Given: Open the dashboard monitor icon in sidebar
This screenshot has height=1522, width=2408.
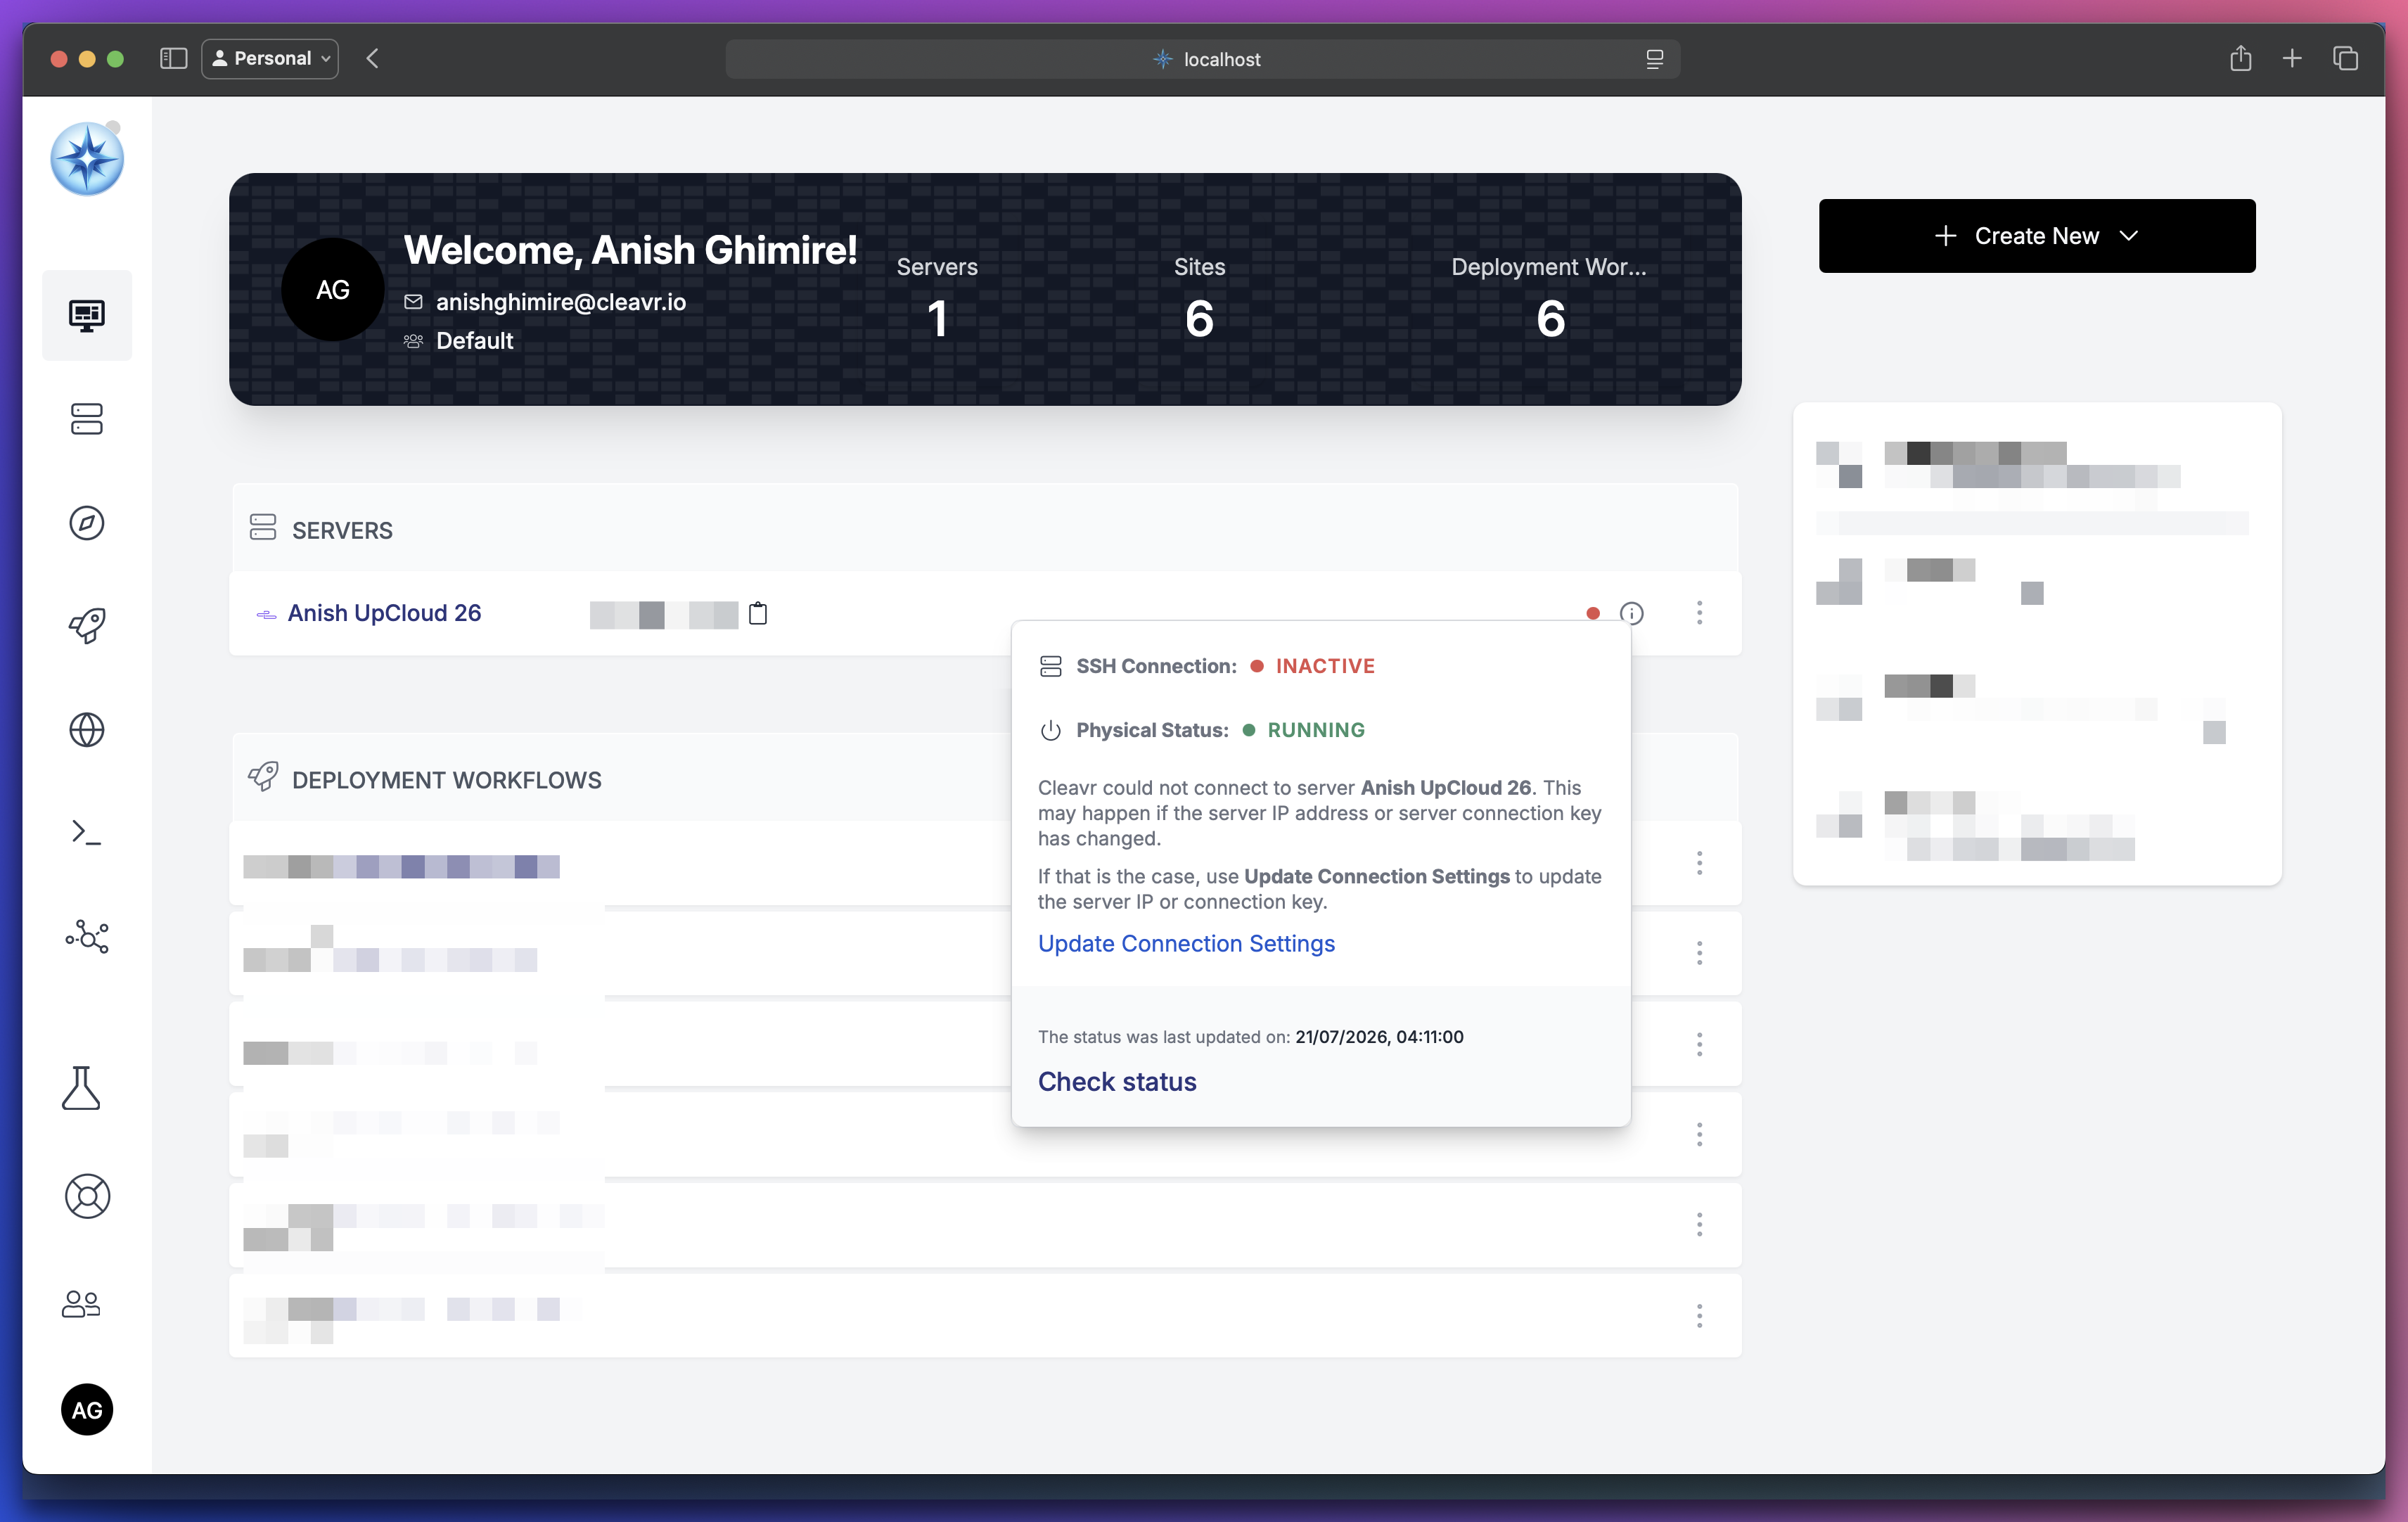Looking at the screenshot, I should pos(87,315).
